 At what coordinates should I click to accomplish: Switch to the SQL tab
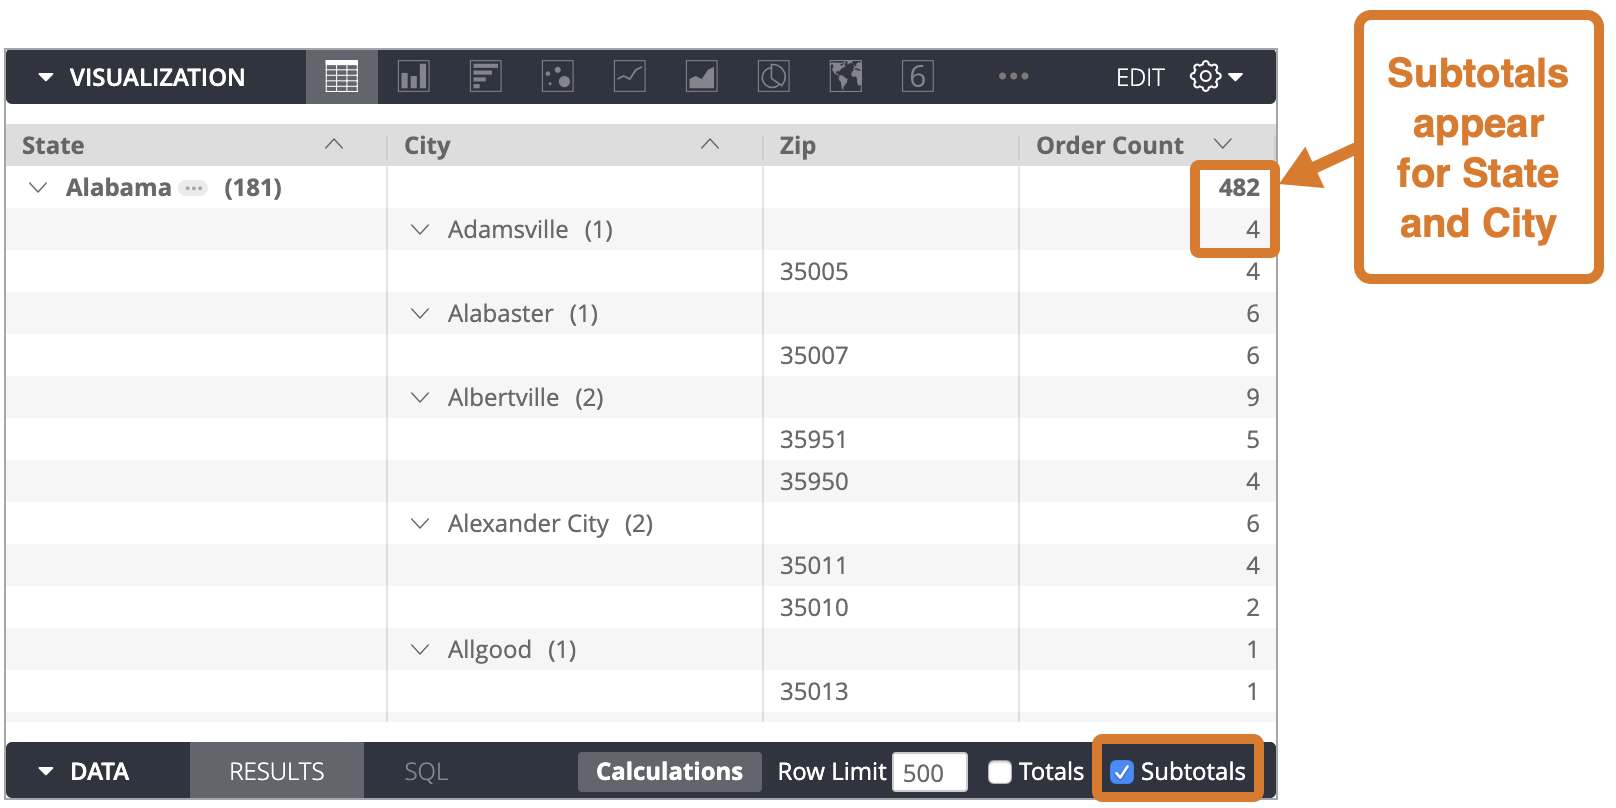pyautogui.click(x=426, y=772)
